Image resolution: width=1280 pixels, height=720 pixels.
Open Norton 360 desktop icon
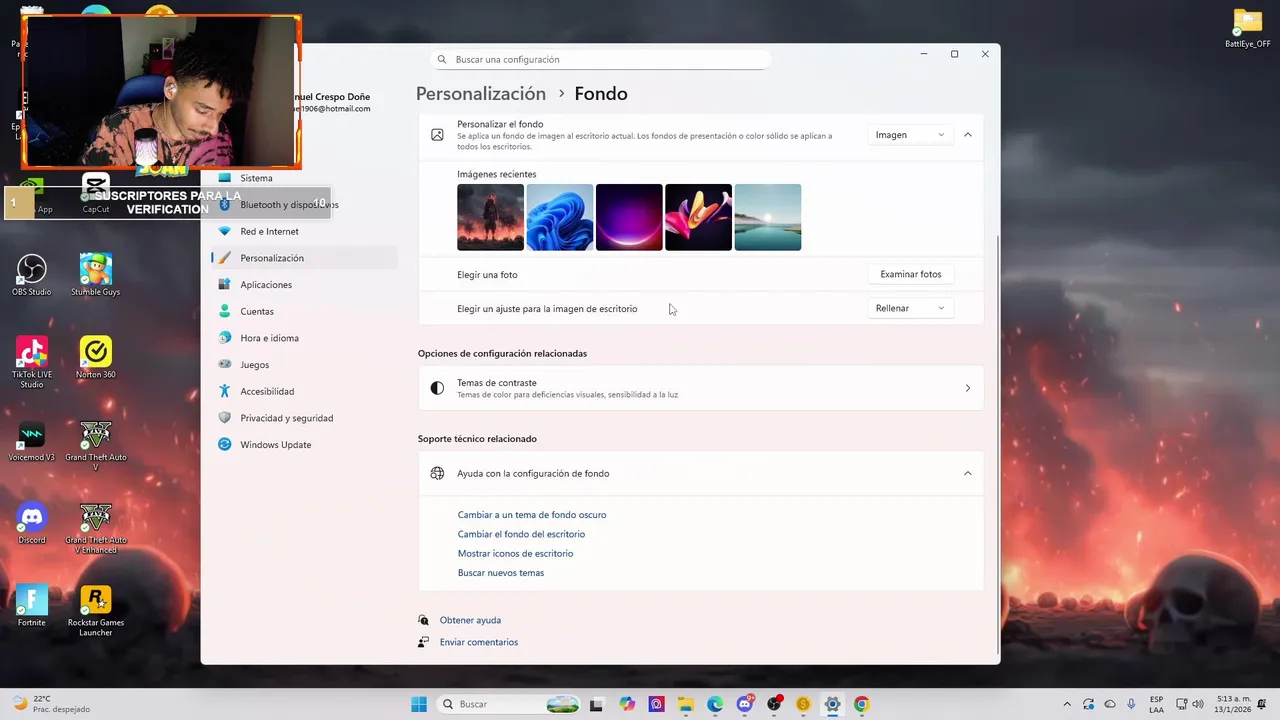coord(96,358)
